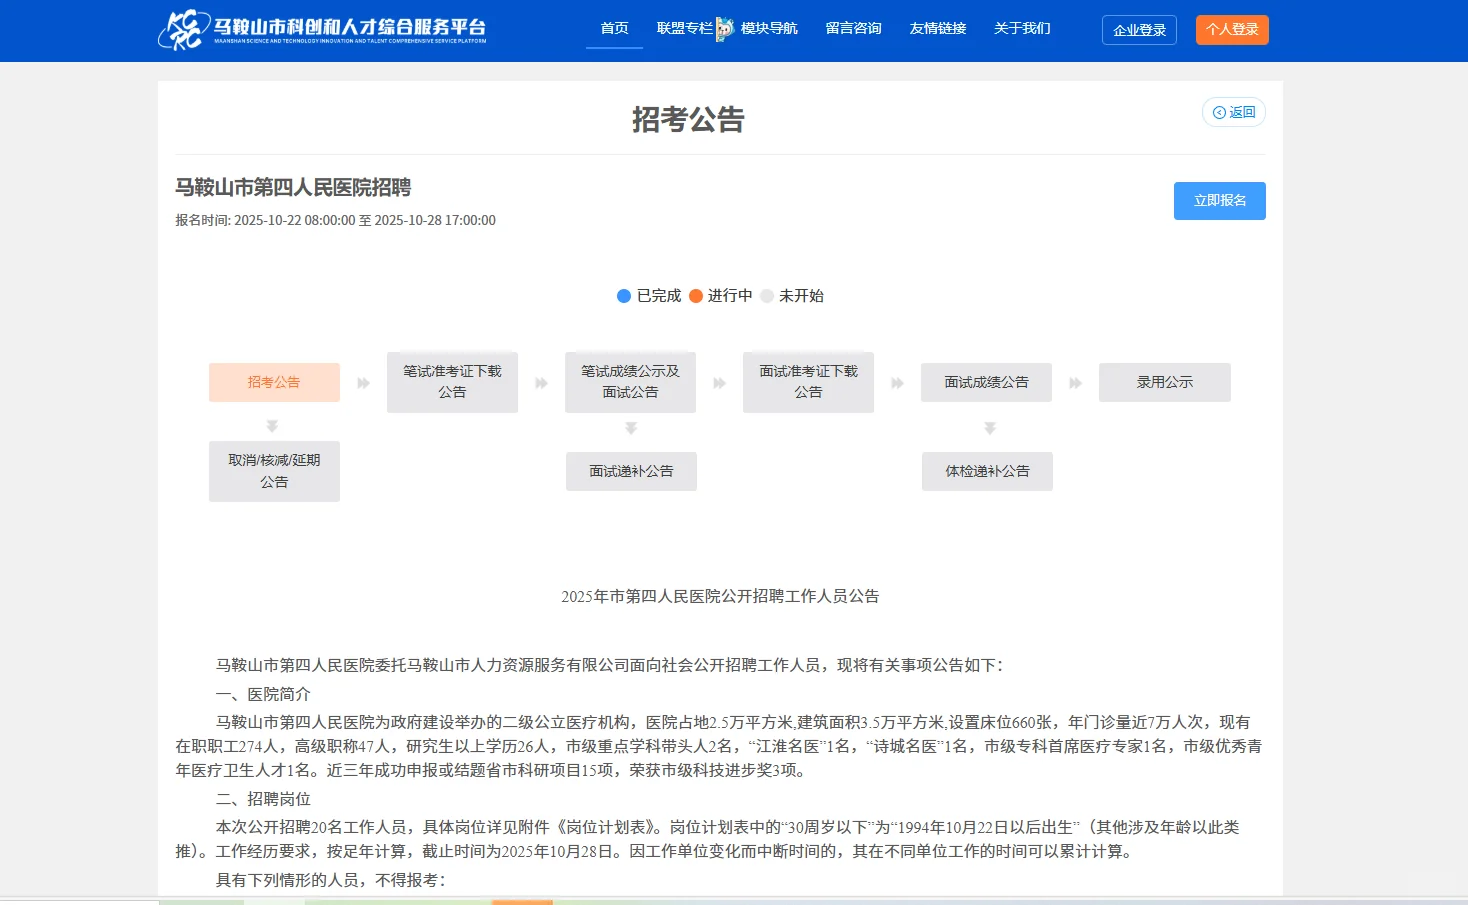Click the circular arrow icon inside 返回 button
1468x905 pixels.
(x=1219, y=112)
